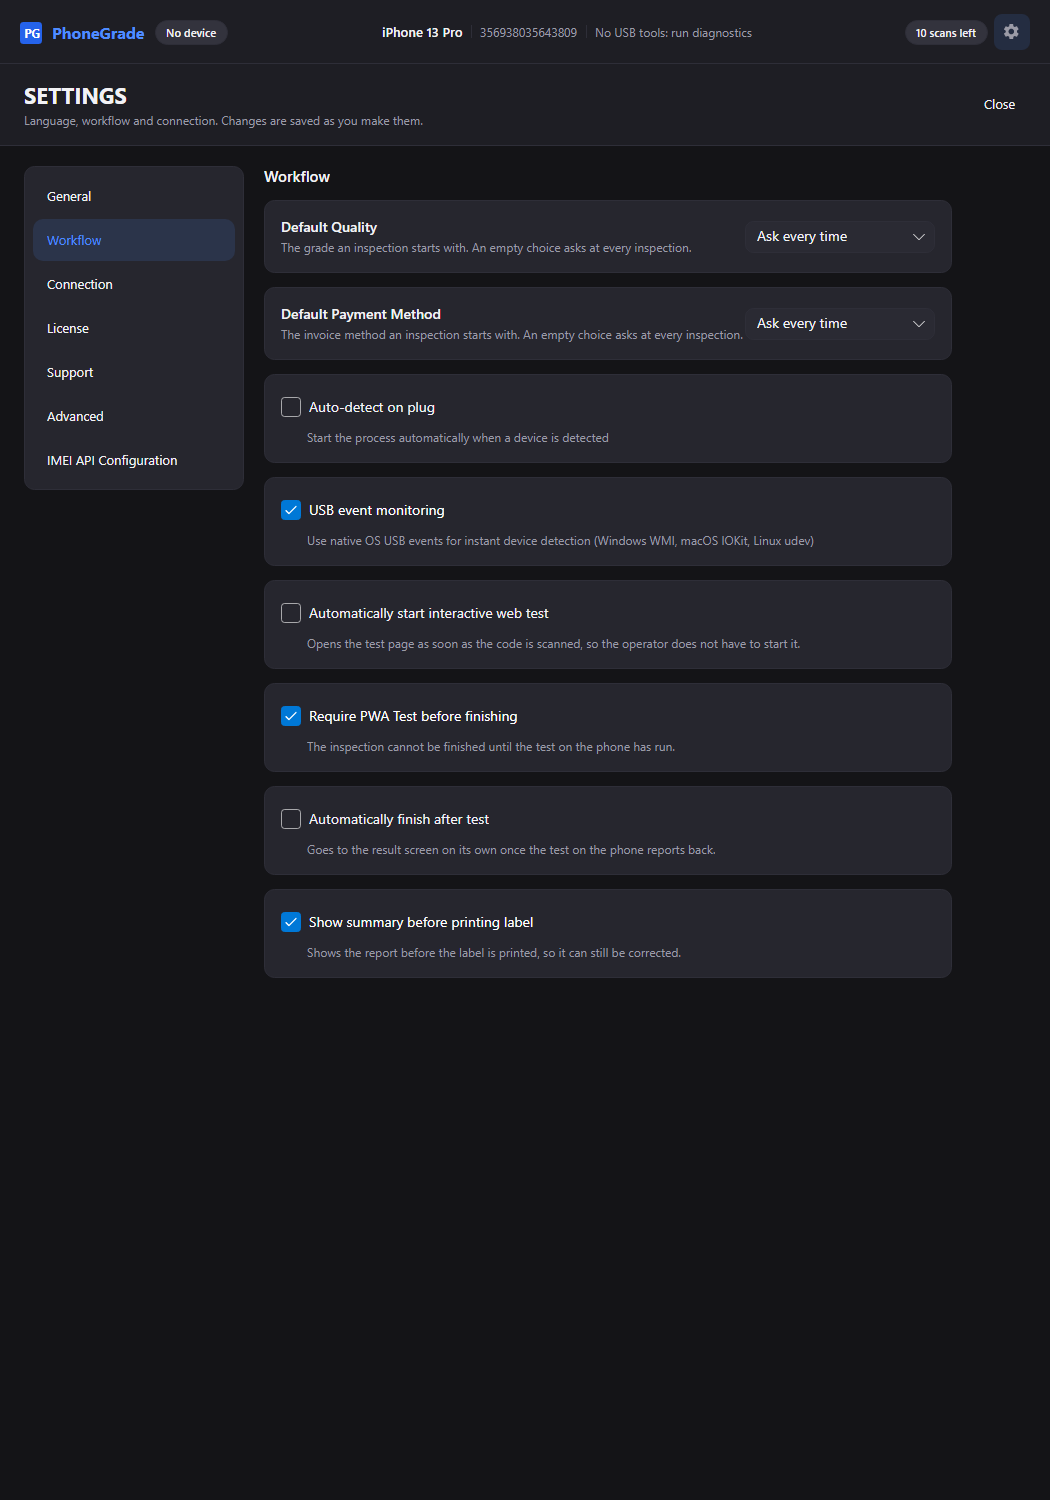Enable Auto-detect on plug checkbox
Screen dimensions: 1050x1500
291,407
